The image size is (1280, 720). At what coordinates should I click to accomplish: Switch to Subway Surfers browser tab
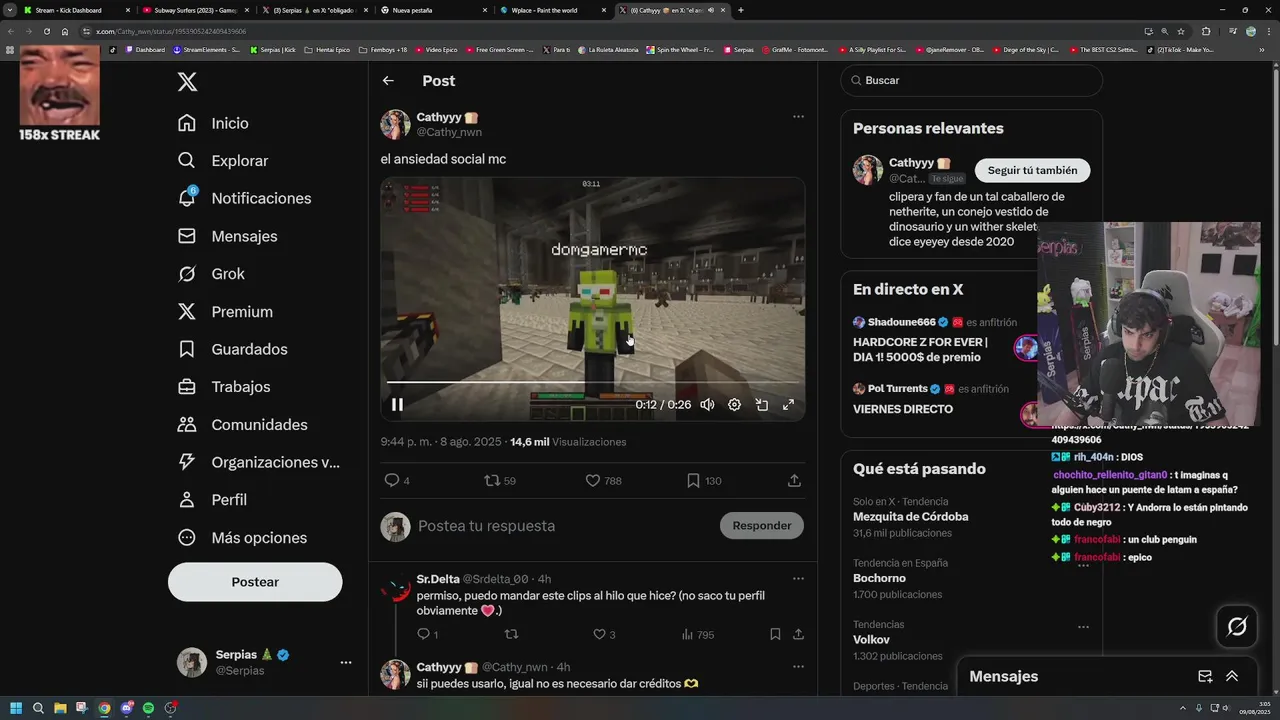click(194, 10)
